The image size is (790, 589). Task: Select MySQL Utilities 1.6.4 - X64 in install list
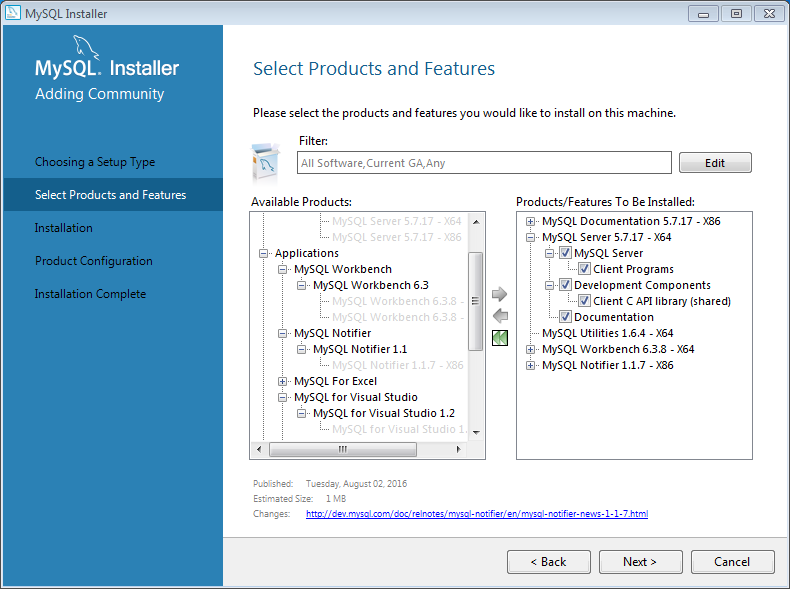coord(608,333)
